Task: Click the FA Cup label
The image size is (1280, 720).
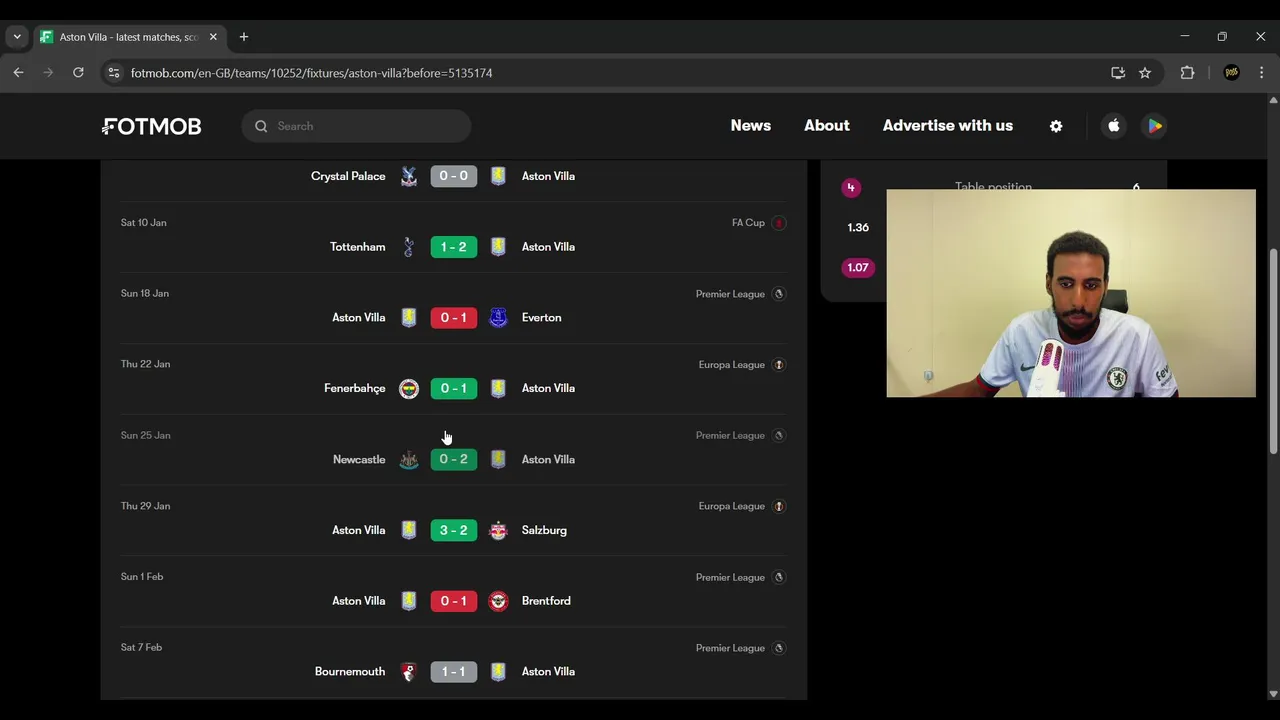Action: (748, 223)
